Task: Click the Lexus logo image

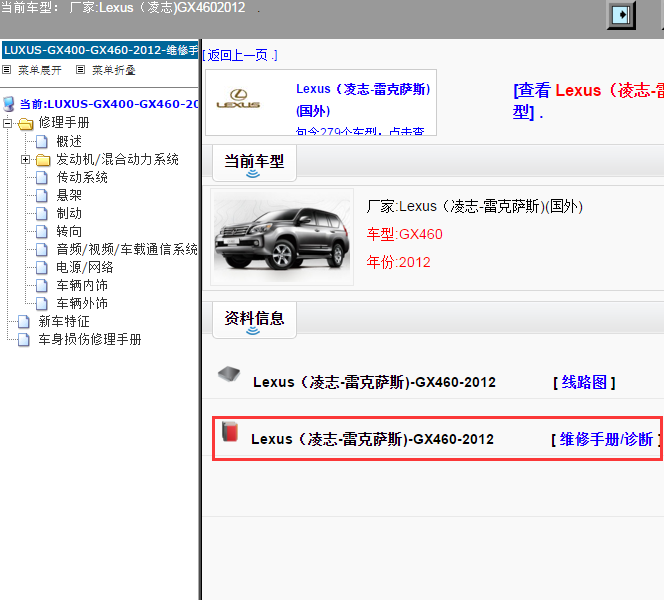Action: [238, 99]
